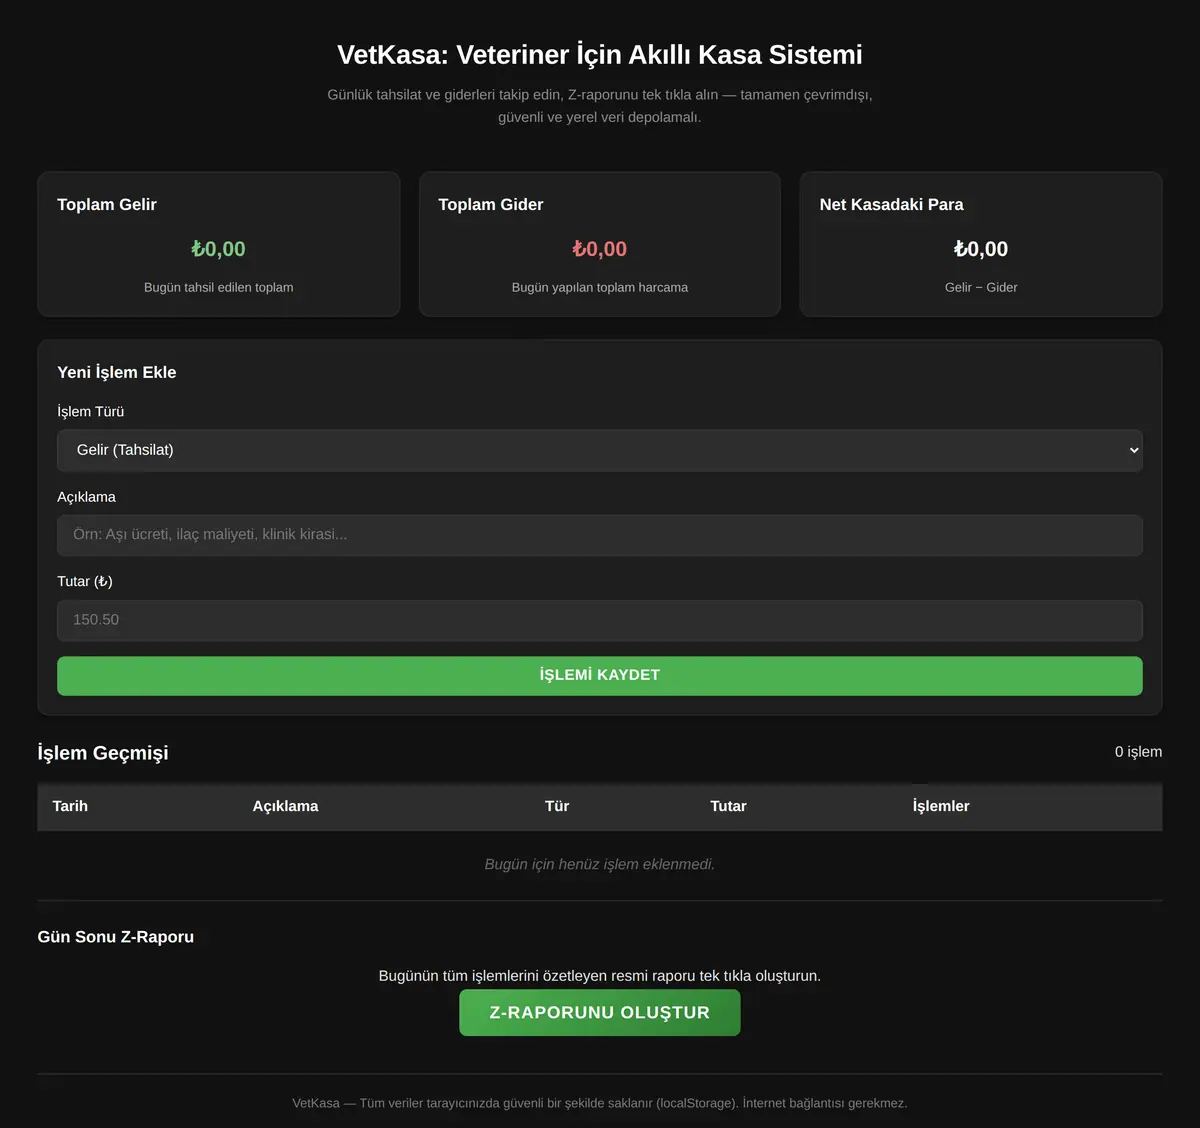Image resolution: width=1200 pixels, height=1128 pixels.
Task: Click the Toplam Gider card title
Action: pos(491,205)
